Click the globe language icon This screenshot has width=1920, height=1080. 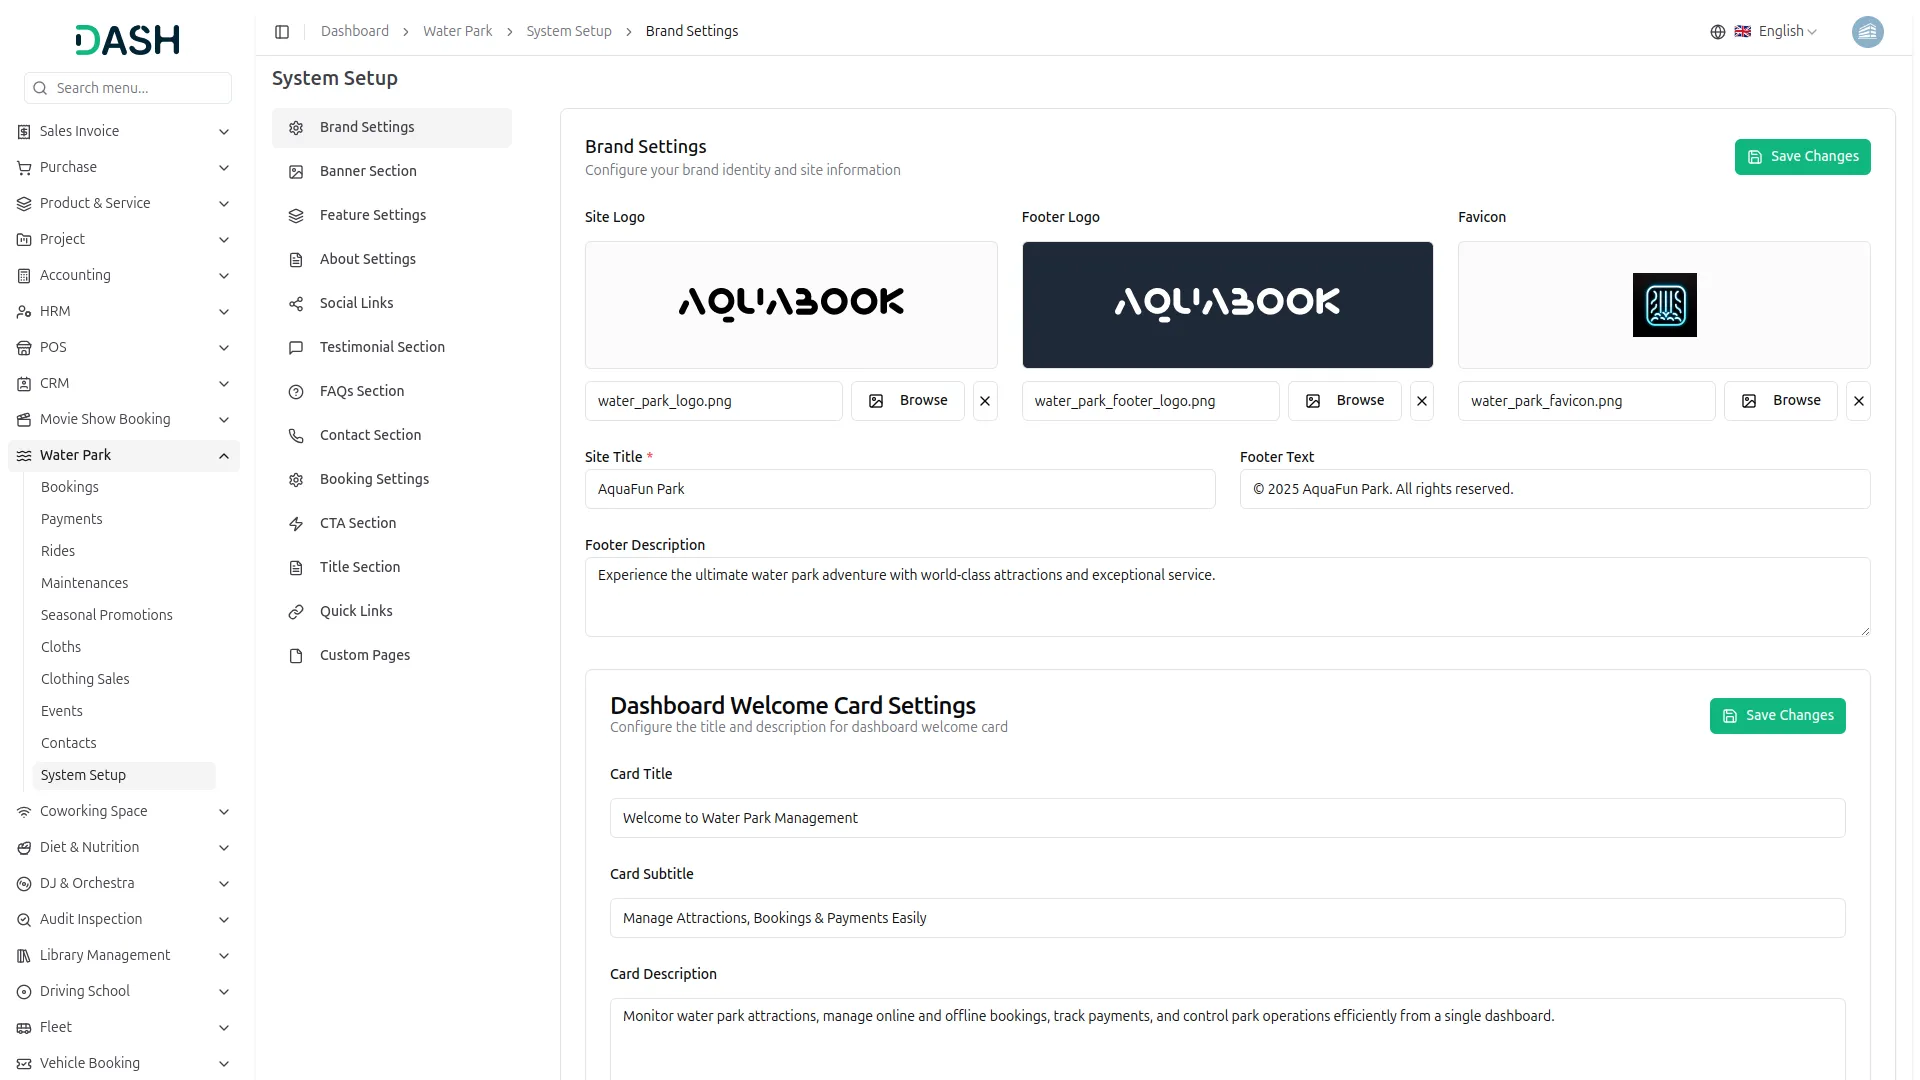point(1717,32)
